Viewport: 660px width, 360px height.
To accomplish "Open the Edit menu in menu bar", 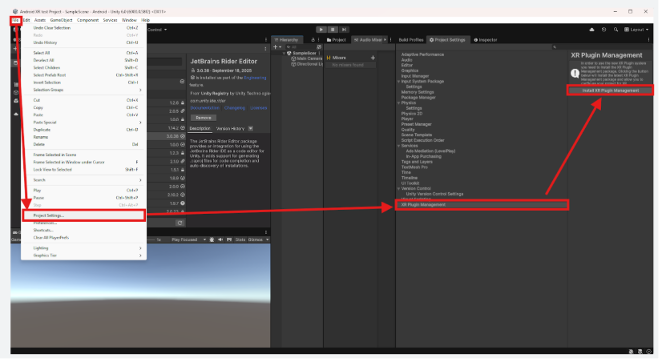I will pyautogui.click(x=27, y=20).
